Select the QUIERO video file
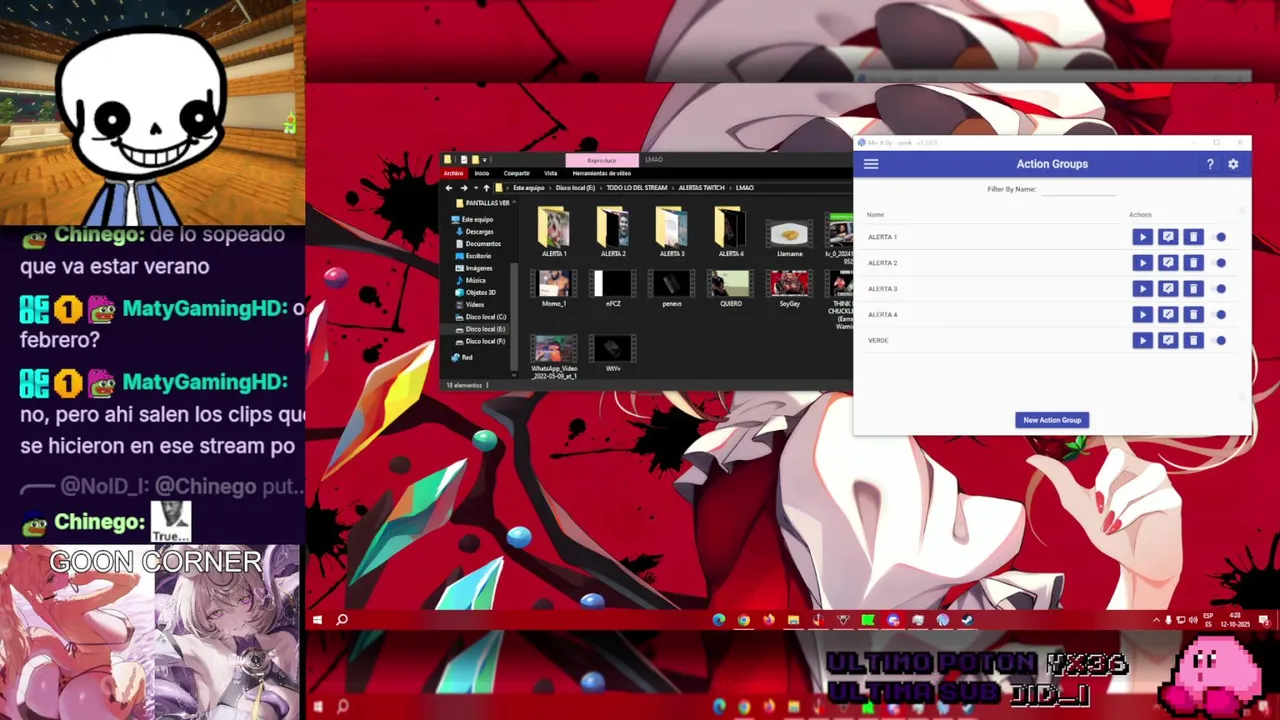Image resolution: width=1280 pixels, height=720 pixels. (x=731, y=289)
